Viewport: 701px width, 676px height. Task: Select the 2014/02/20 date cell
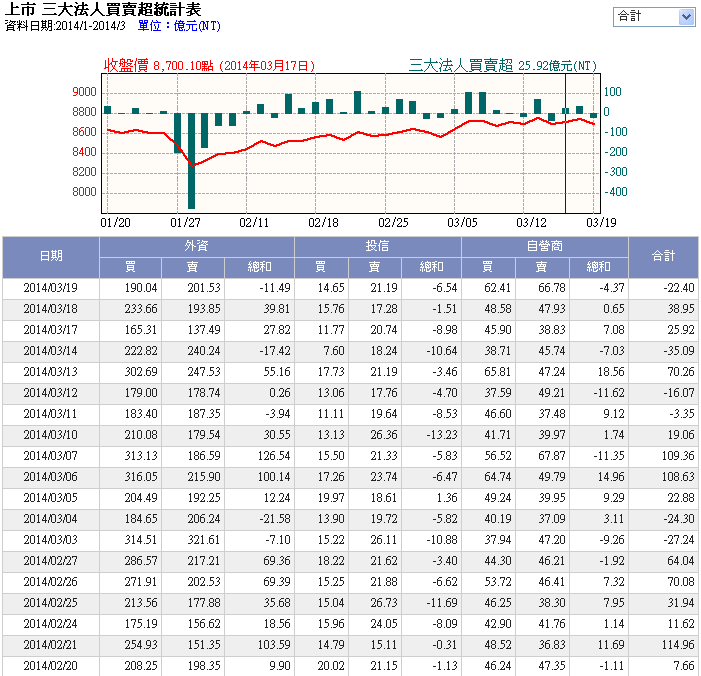(x=51, y=666)
